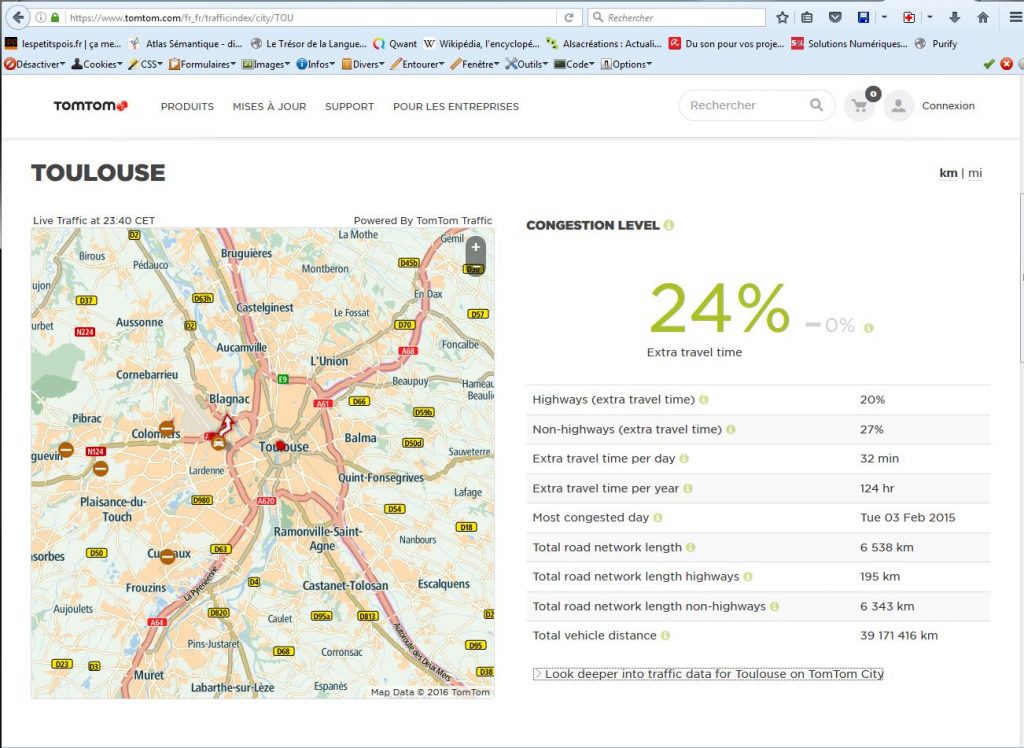1024x748 pixels.
Task: Open the Cookies dropdown in developer toolbar
Action: pos(97,64)
